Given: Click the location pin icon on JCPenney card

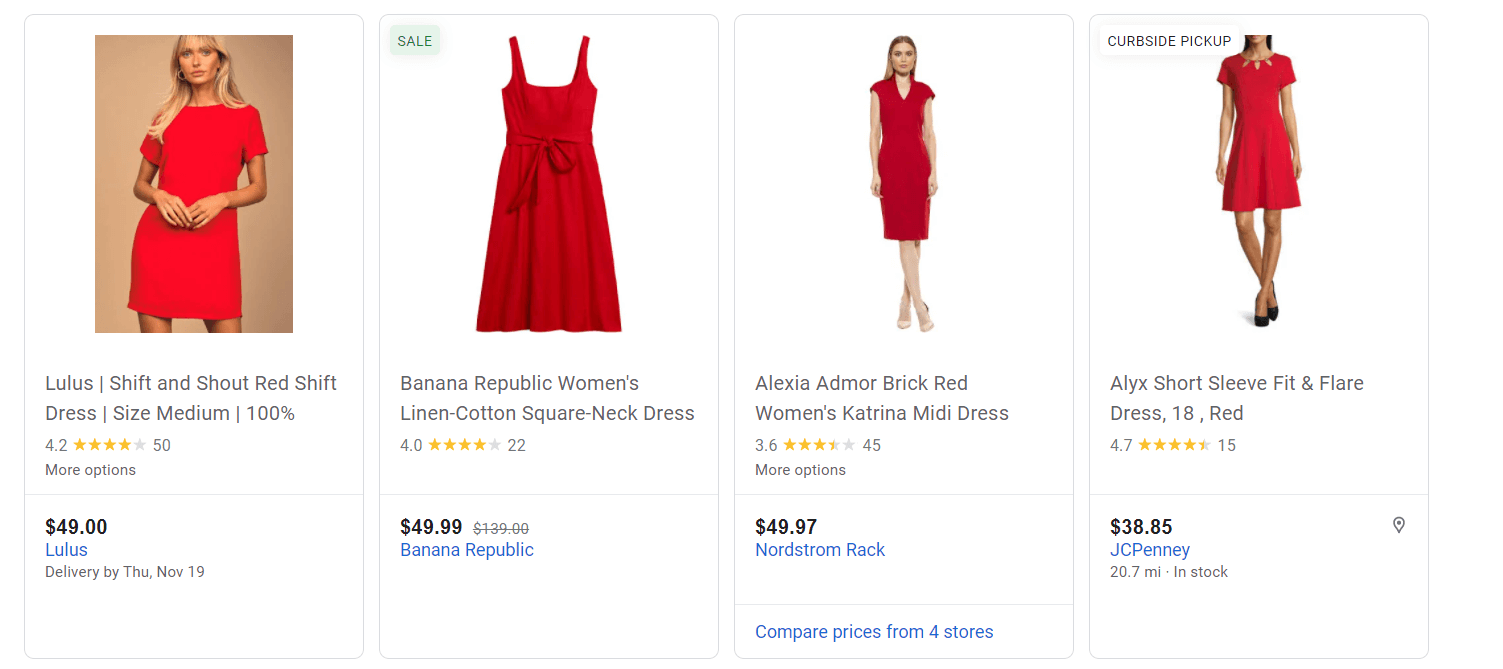Looking at the screenshot, I should 1398,525.
